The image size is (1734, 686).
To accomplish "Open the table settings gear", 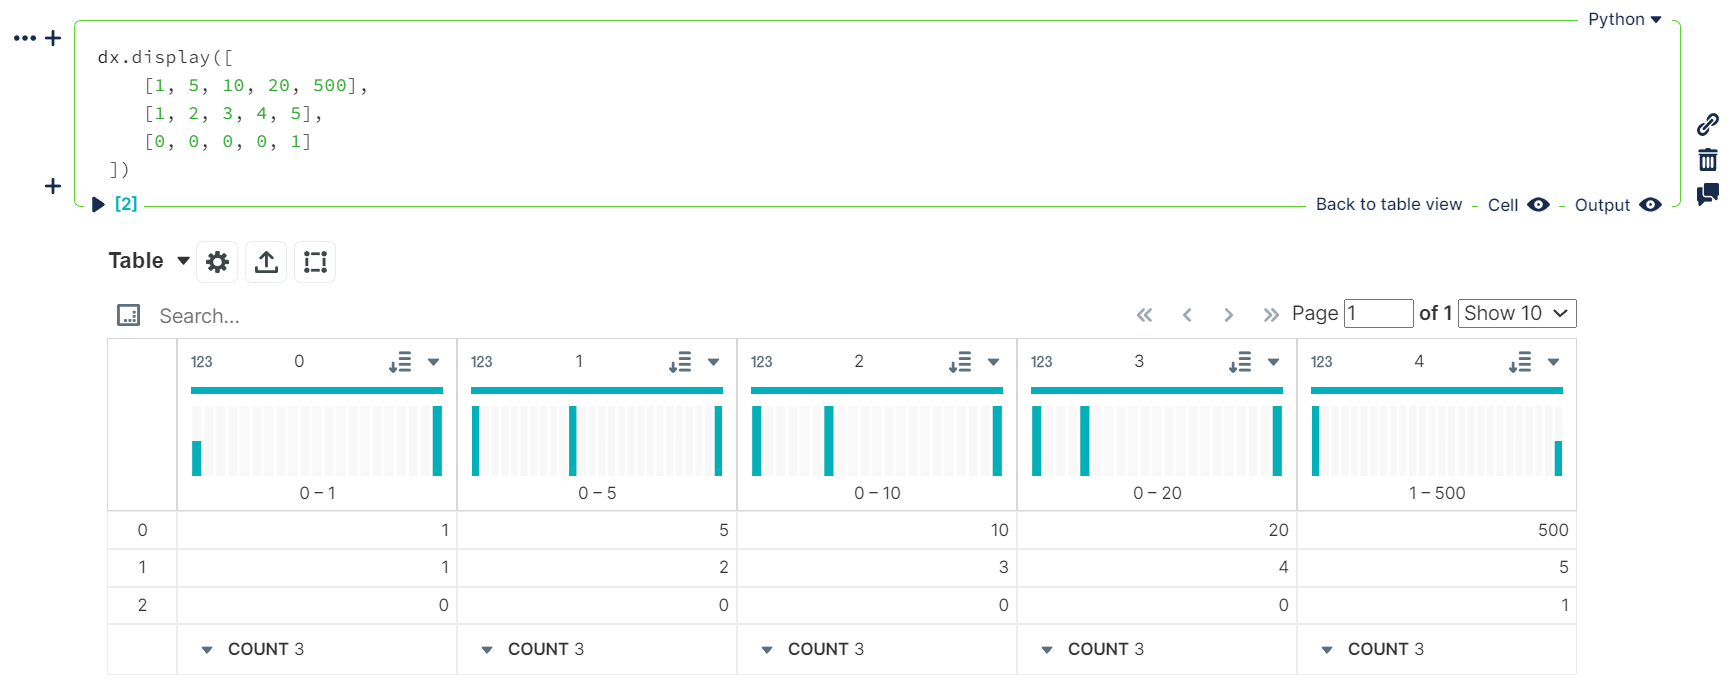I will pos(217,262).
